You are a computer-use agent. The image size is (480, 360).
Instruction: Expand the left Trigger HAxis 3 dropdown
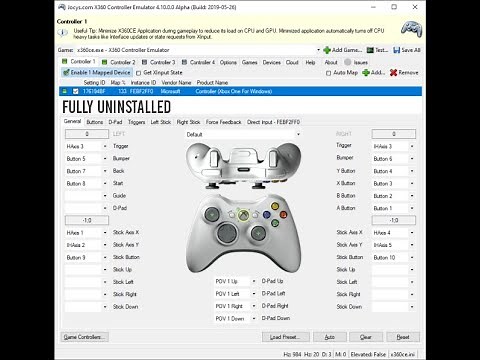click(105, 146)
